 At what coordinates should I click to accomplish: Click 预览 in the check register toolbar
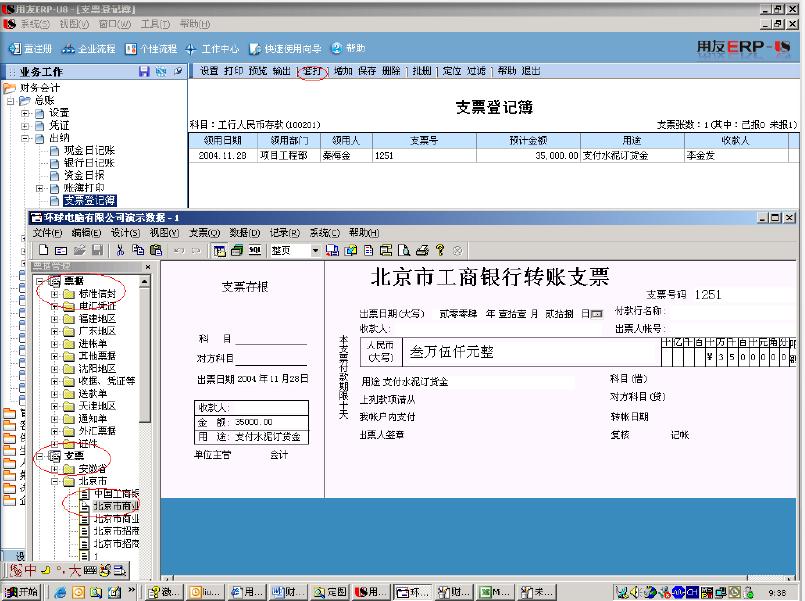(x=258, y=71)
